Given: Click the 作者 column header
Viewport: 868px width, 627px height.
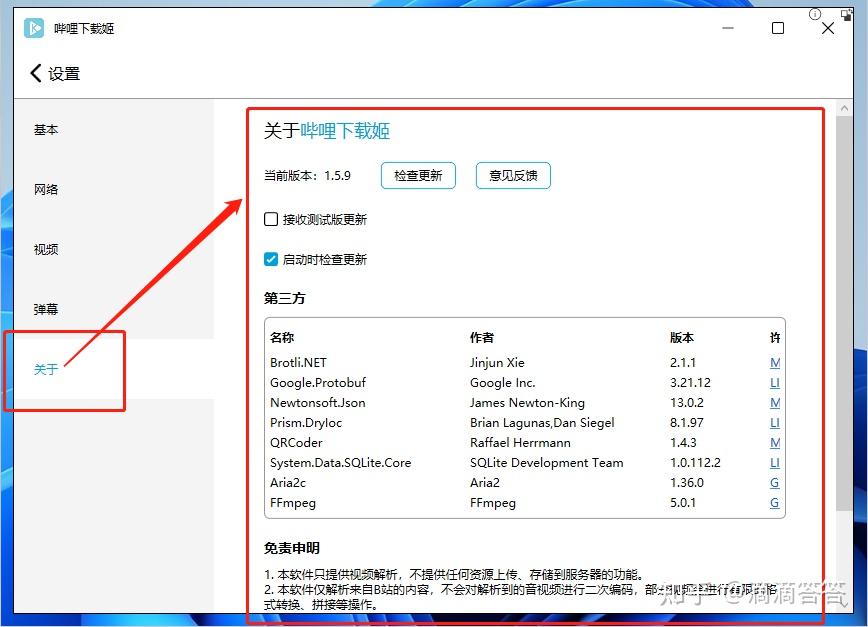Looking at the screenshot, I should [482, 338].
